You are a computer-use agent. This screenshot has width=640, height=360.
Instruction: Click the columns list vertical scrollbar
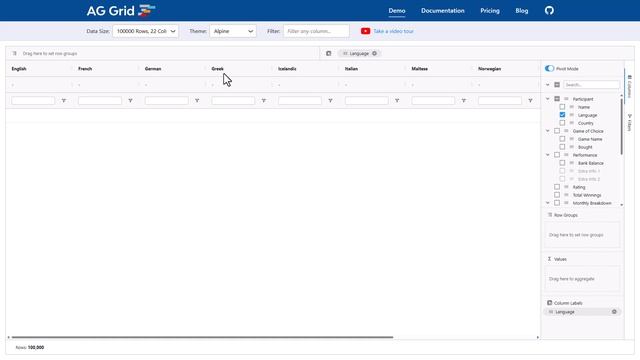(622, 127)
